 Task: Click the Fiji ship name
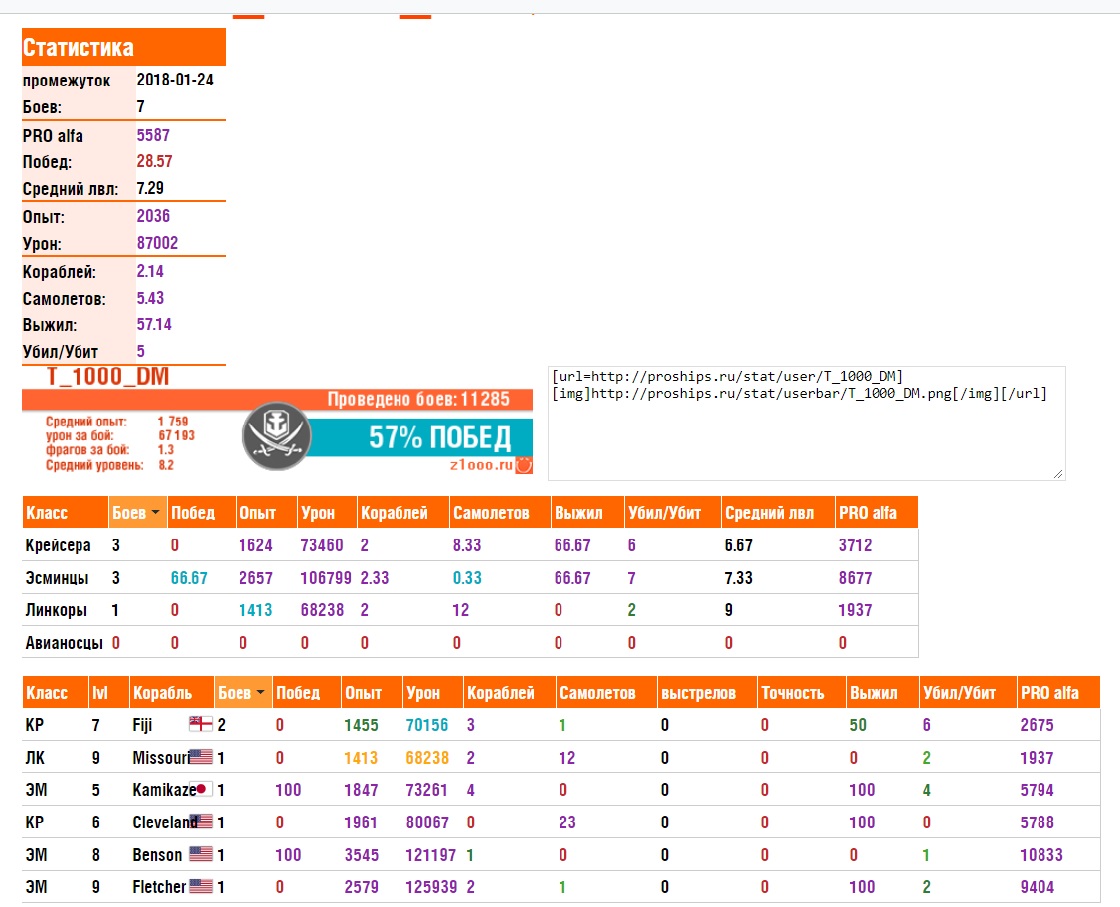click(x=142, y=725)
